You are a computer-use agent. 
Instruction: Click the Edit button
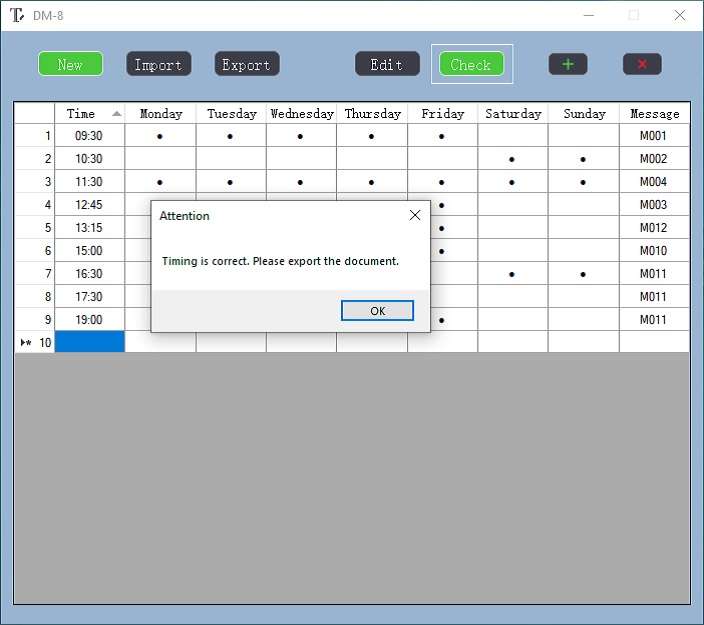[x=387, y=64]
